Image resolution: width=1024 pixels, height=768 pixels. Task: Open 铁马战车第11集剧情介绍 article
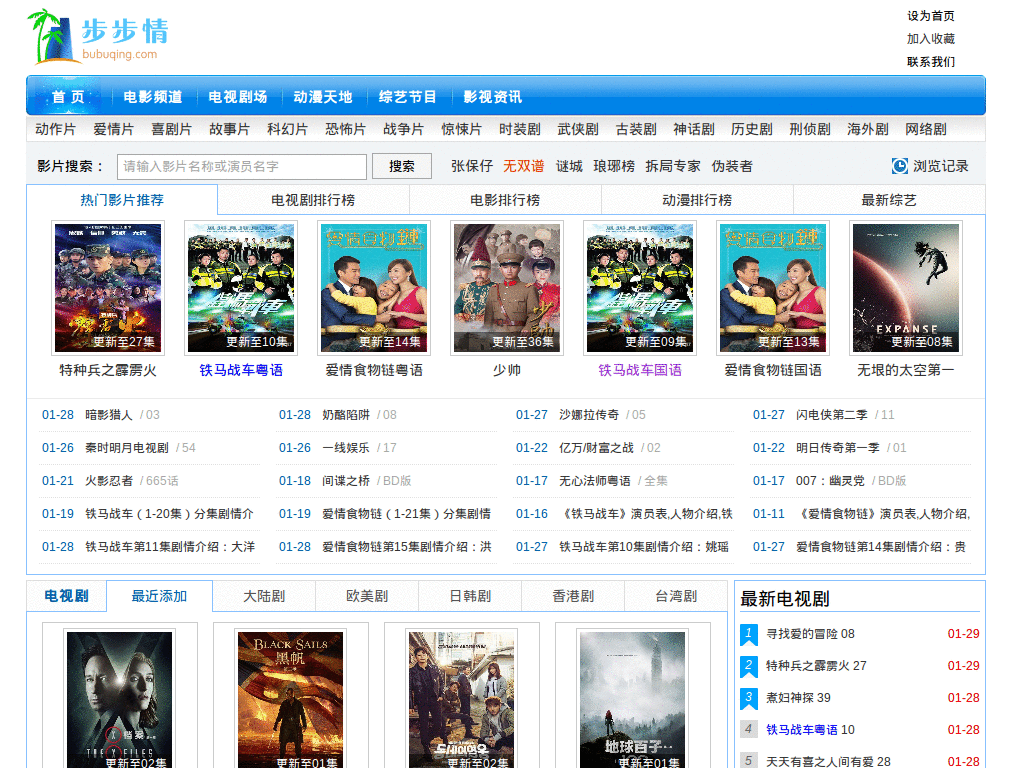pos(170,547)
